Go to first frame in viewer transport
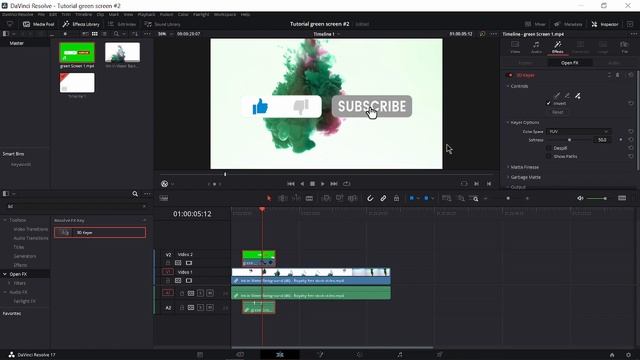 (291, 184)
